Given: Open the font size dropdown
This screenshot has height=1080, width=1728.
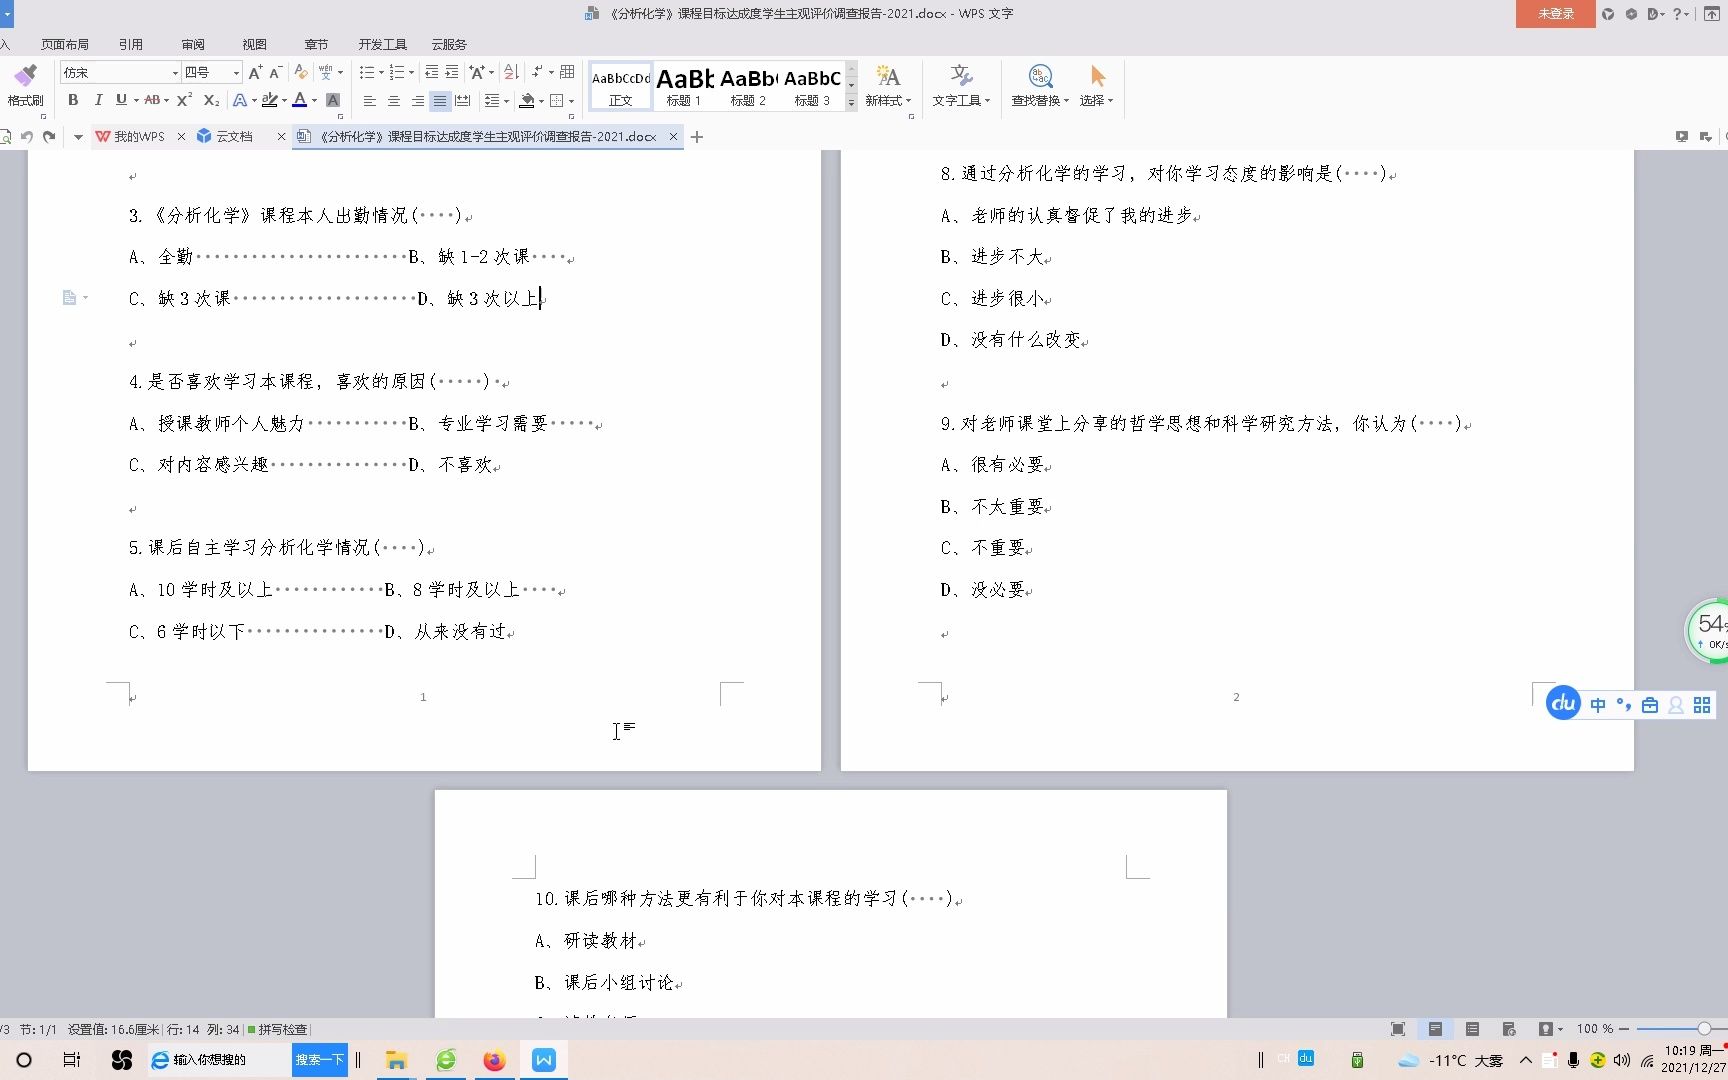Looking at the screenshot, I should tap(234, 72).
